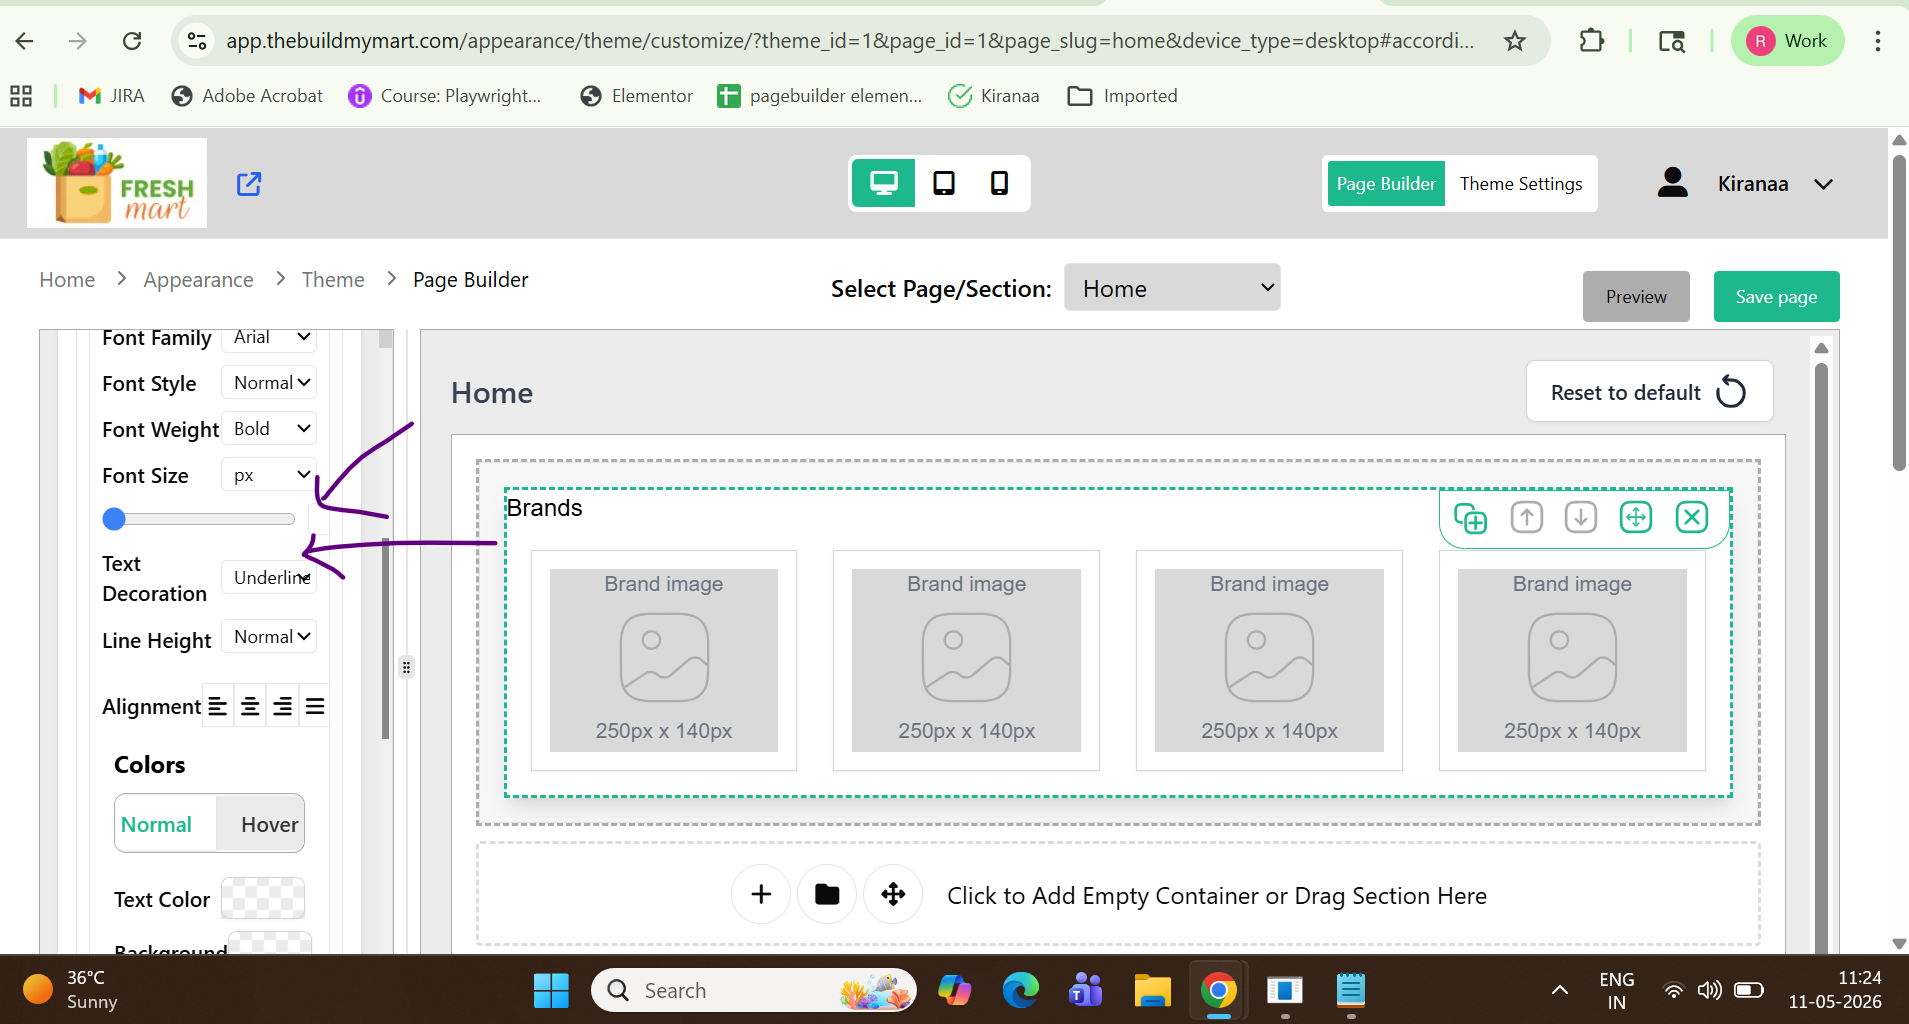Go to Appearance breadcrumb
Screen dimensions: 1909x1024
click(x=198, y=280)
